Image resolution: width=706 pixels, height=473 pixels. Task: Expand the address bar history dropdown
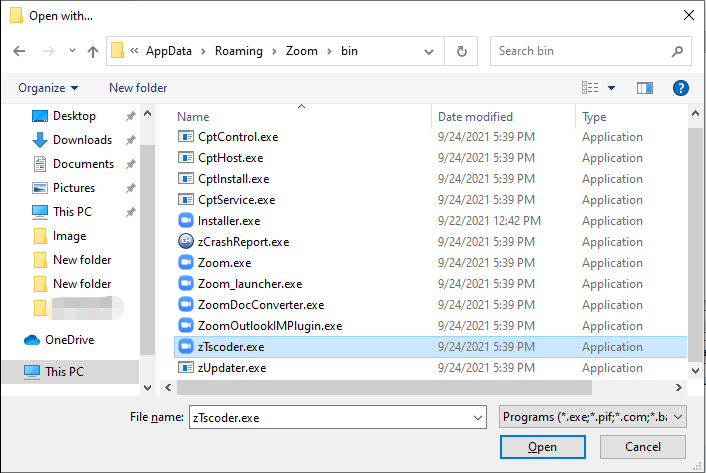pos(429,51)
